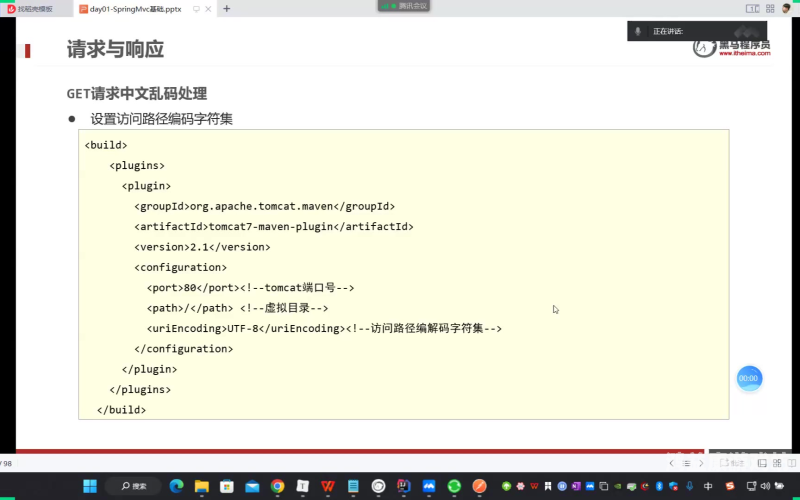This screenshot has height=500, width=800.
Task: Open the window count indicator icon
Action: pyautogui.click(x=753, y=9)
